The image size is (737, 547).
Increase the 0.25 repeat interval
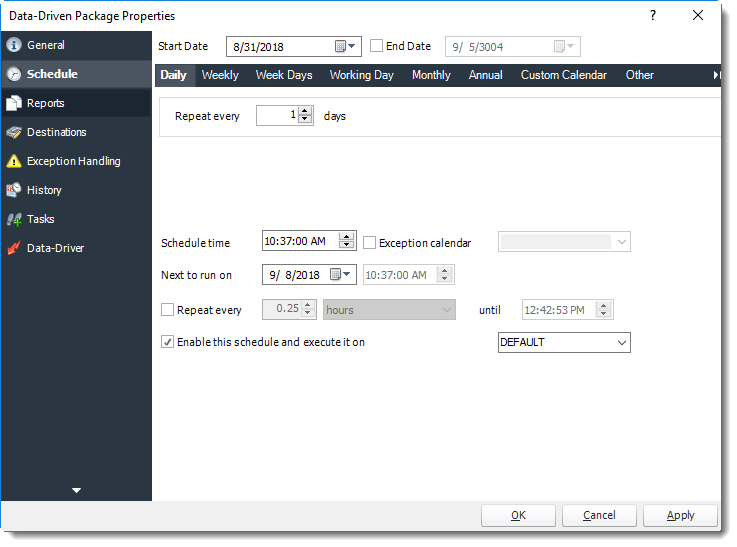pyautogui.click(x=308, y=305)
